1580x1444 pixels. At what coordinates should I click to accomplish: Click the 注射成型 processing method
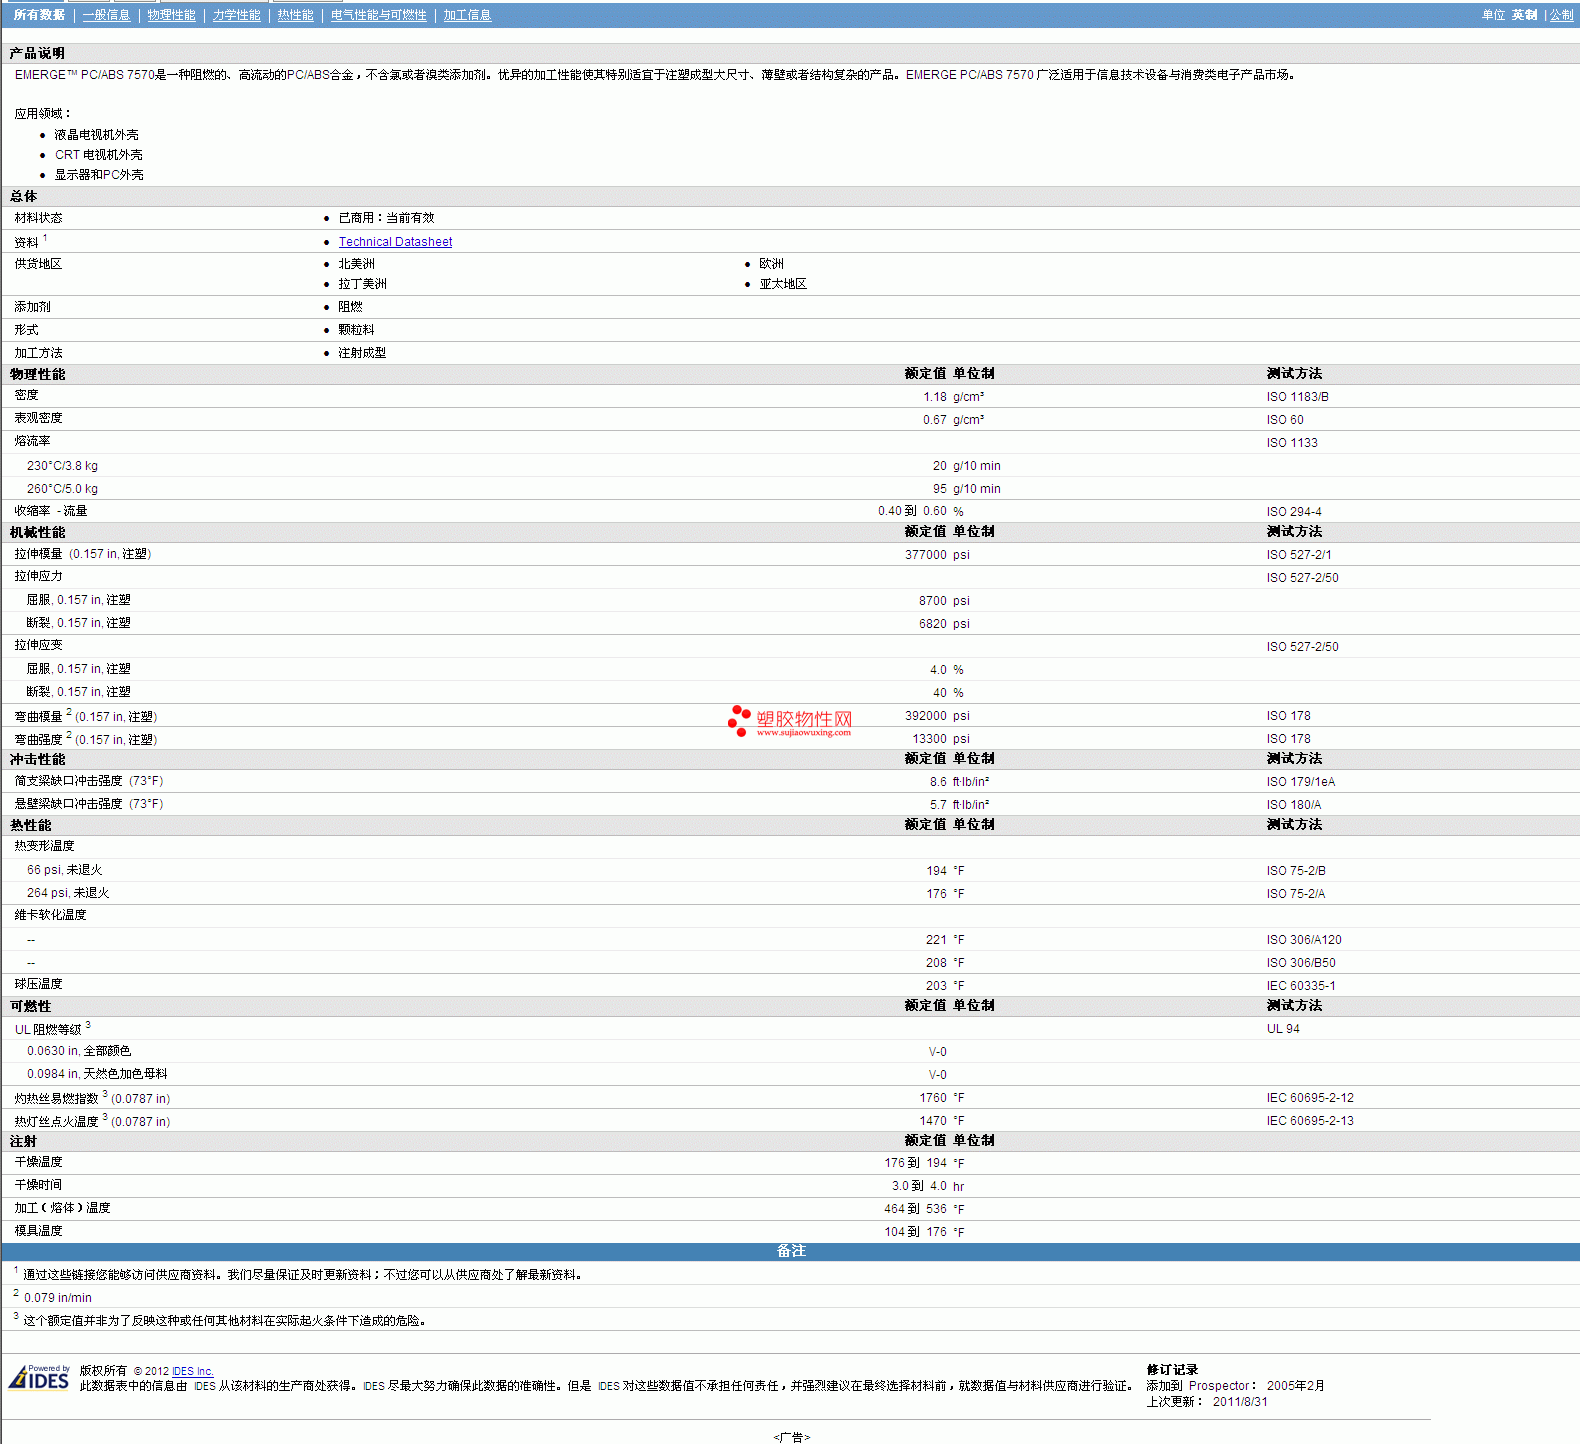pos(362,353)
